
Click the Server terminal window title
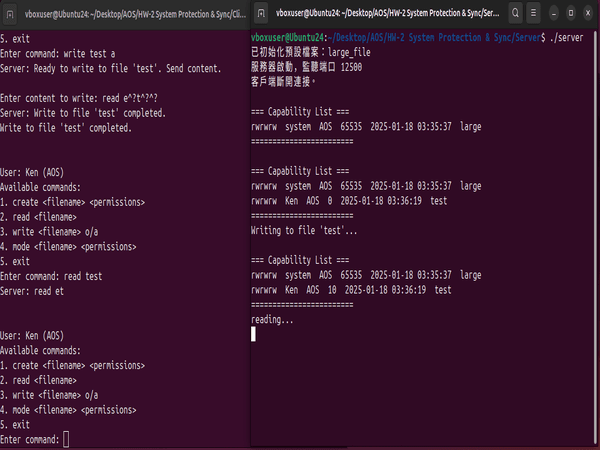387,13
